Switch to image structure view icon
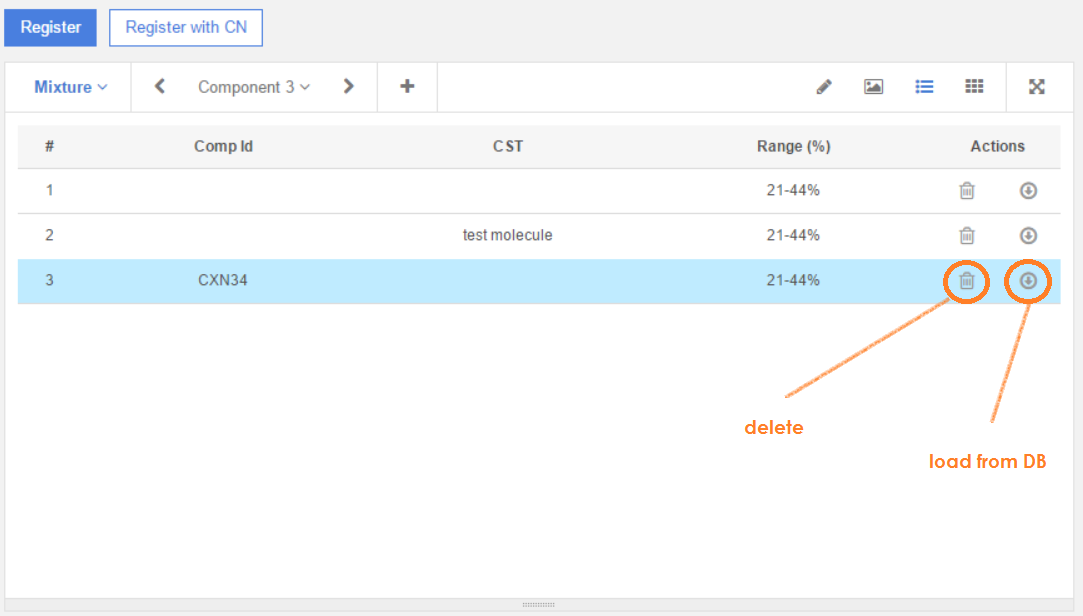Viewport: 1083px width, 616px height. pyautogui.click(x=873, y=87)
